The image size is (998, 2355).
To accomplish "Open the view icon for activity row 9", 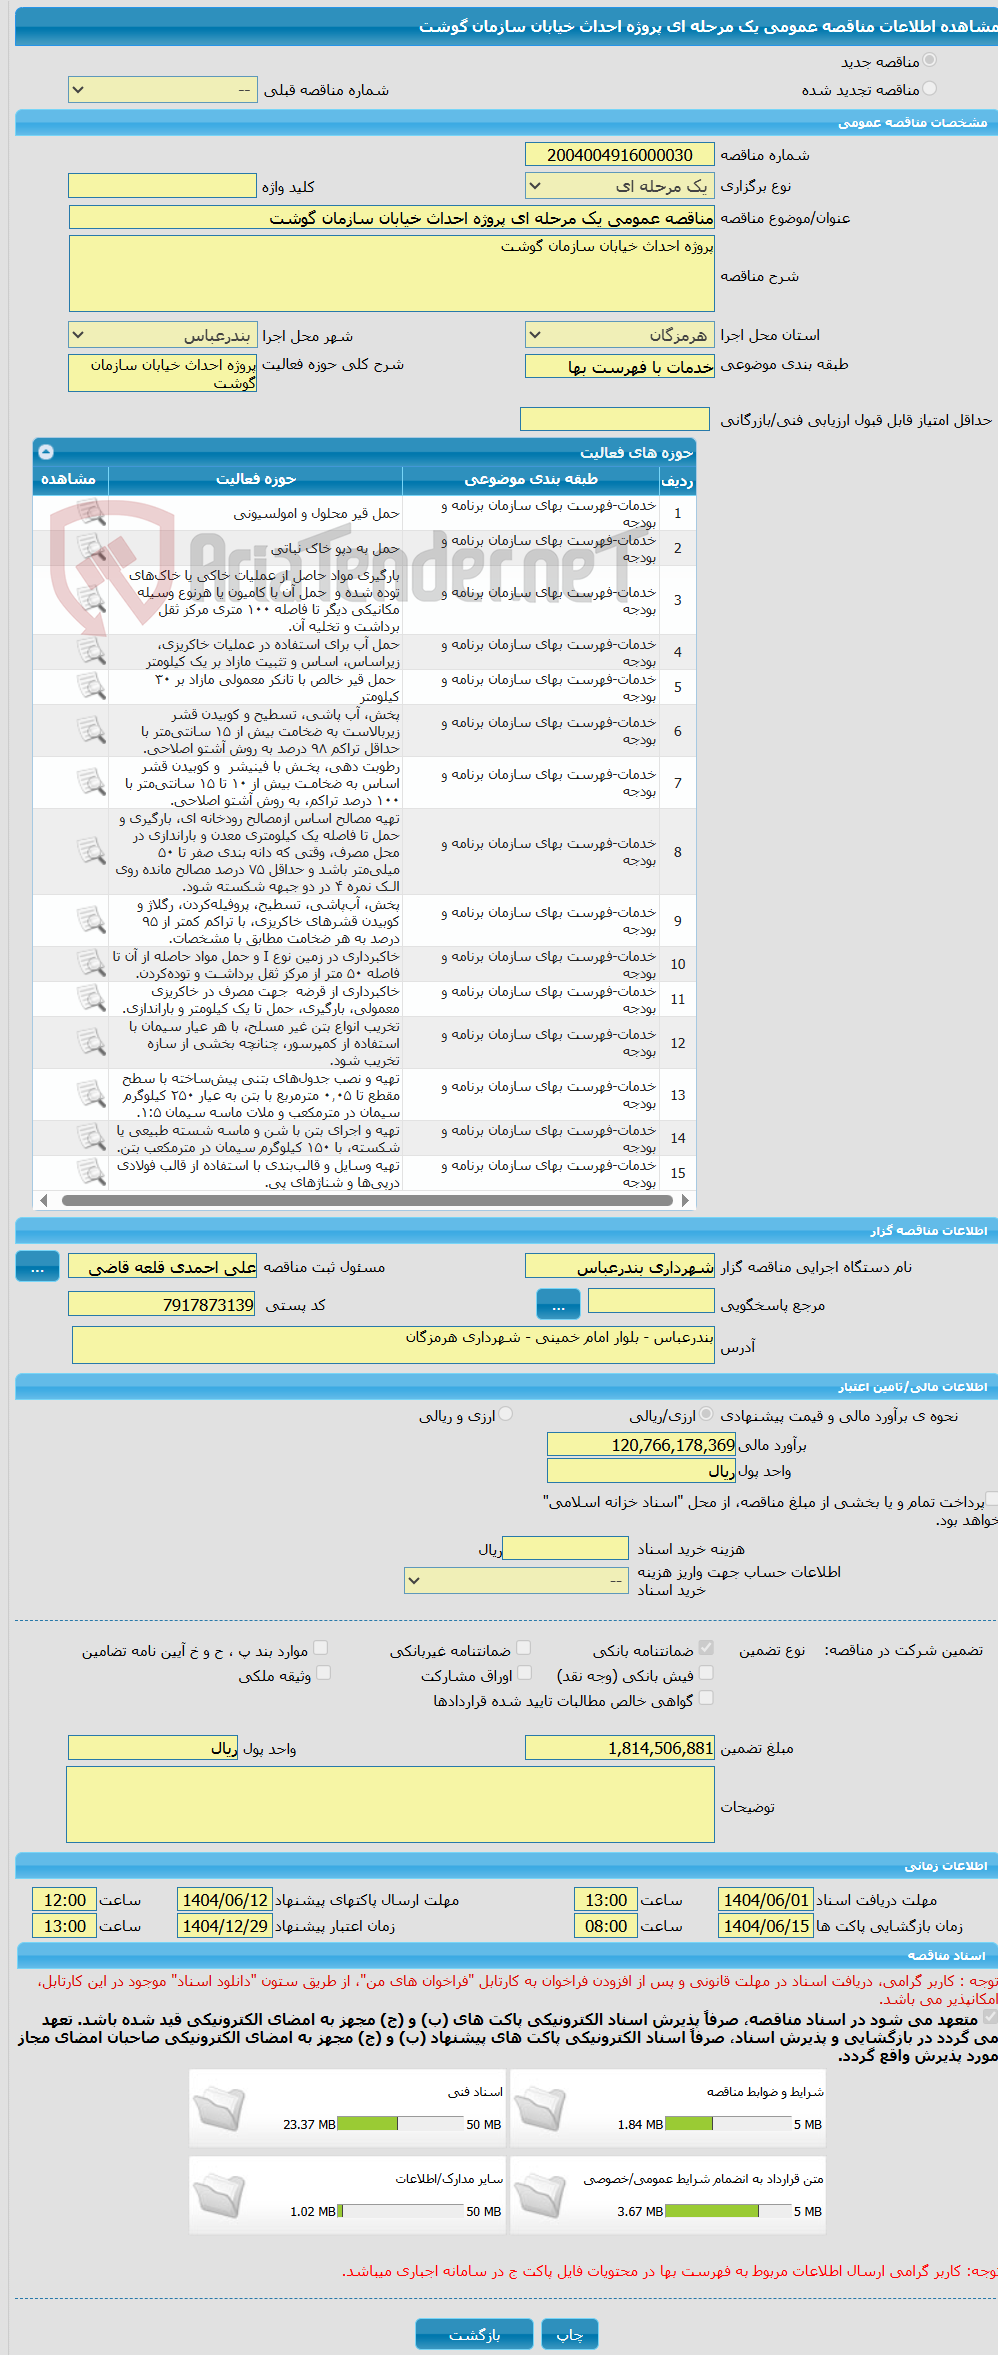I will [91, 921].
